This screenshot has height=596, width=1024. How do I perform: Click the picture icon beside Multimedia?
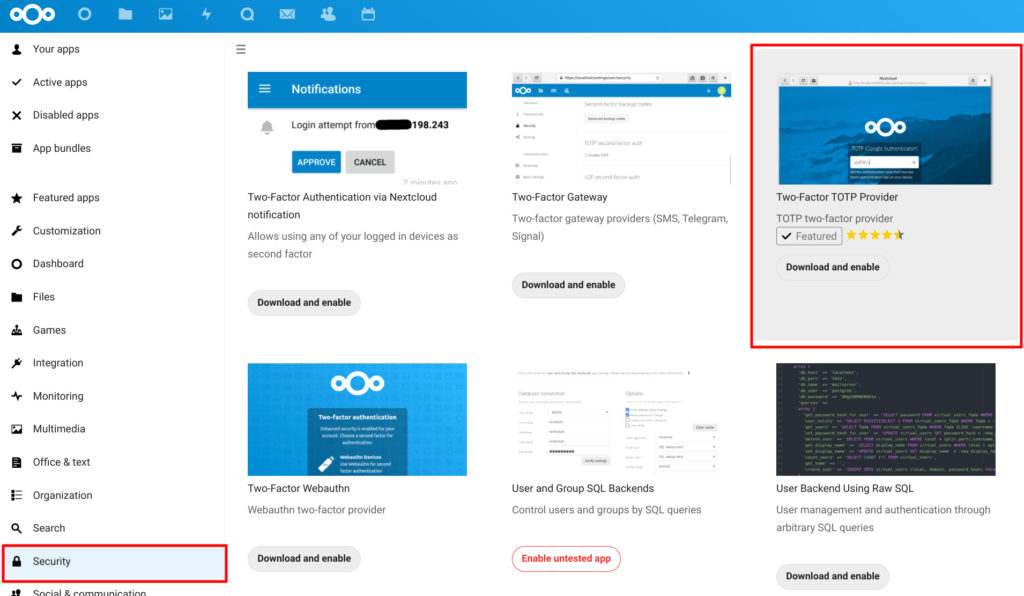click(x=17, y=429)
